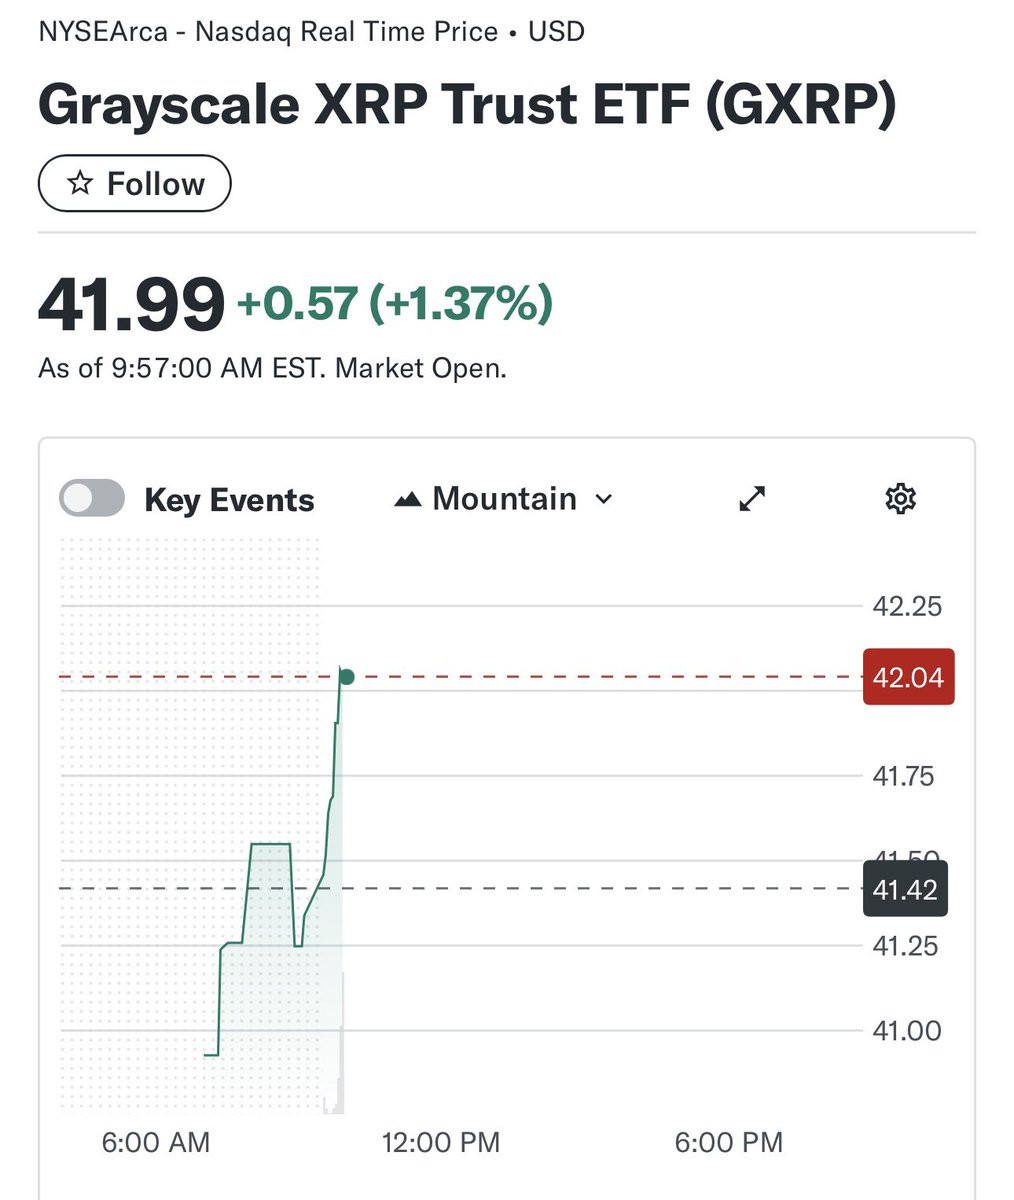Click the 42.25 price axis label

tap(907, 606)
